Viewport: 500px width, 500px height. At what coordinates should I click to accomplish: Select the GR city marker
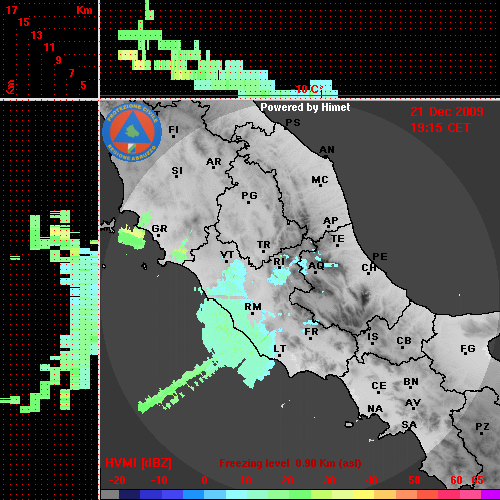[159, 230]
